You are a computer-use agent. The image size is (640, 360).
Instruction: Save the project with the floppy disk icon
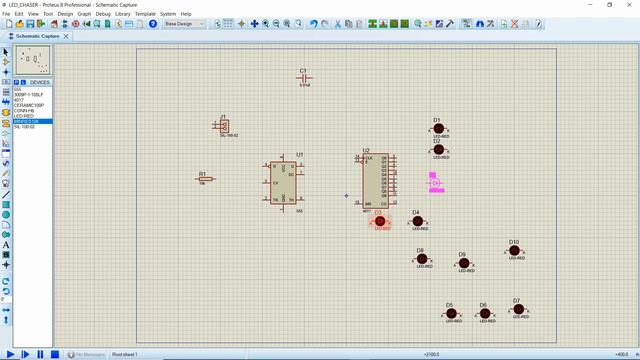[30, 24]
